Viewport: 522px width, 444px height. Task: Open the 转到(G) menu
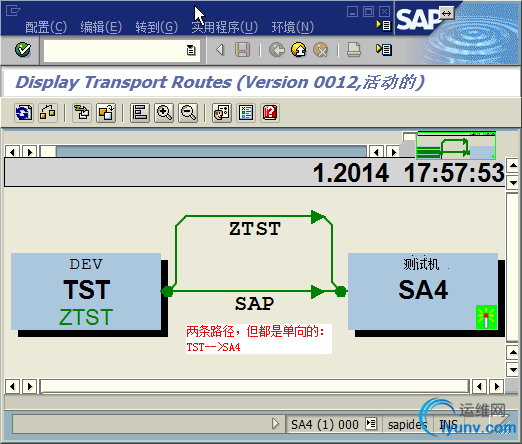pyautogui.click(x=157, y=27)
